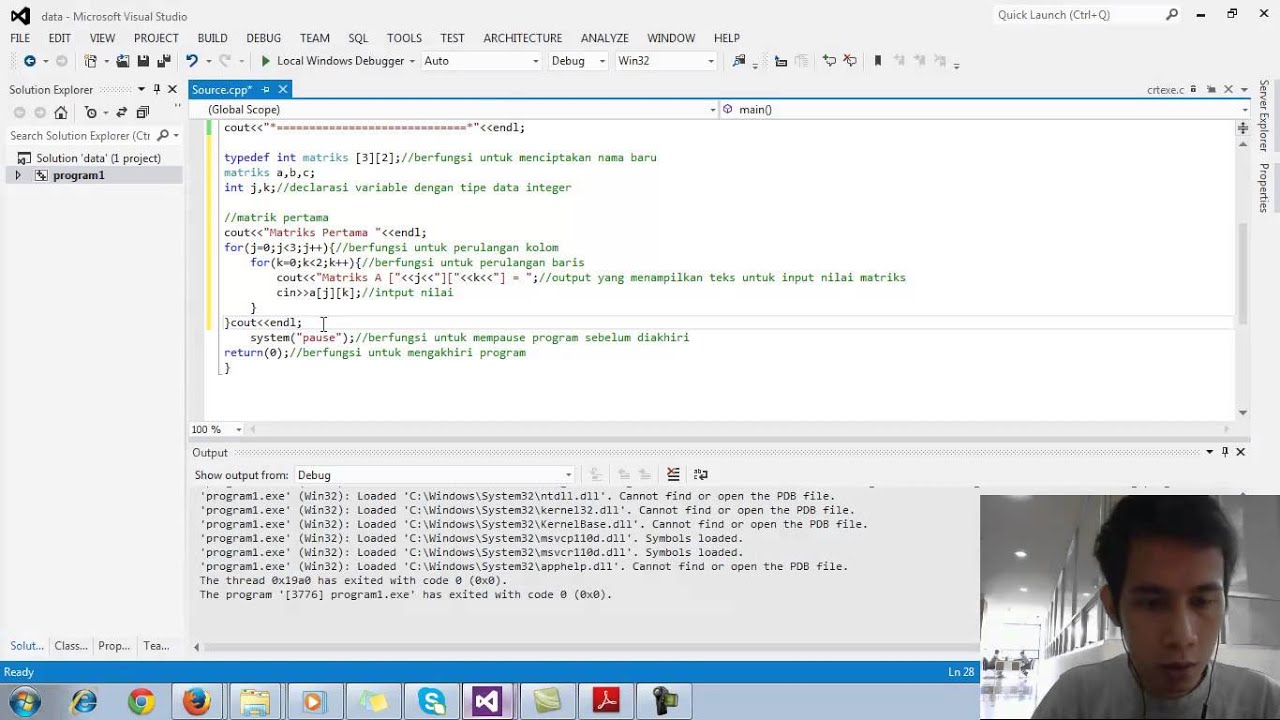
Task: Open Adobe Reader from the taskbar
Action: tap(606, 702)
